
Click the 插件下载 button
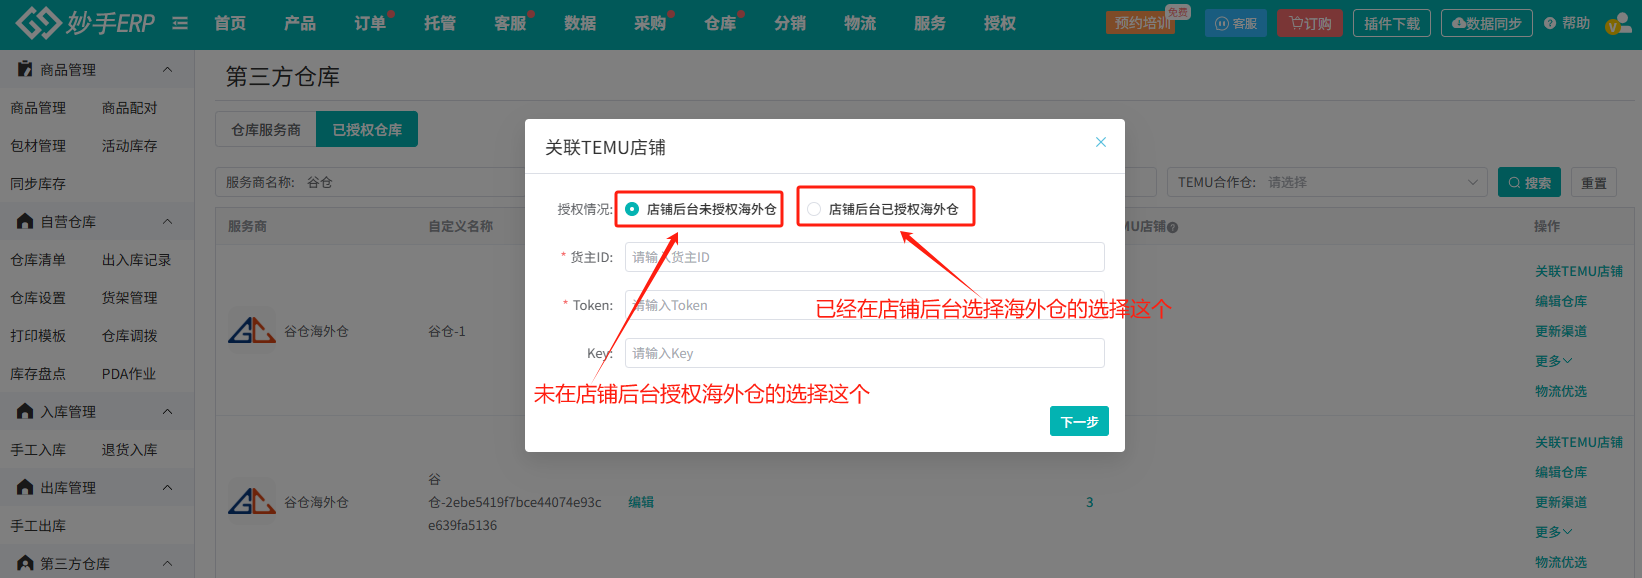pos(1391,23)
